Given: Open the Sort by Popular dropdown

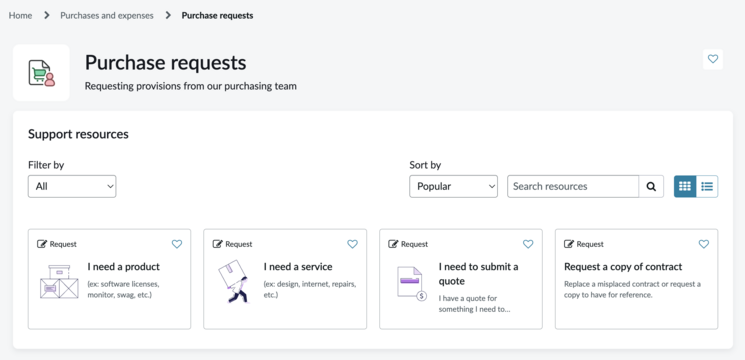Looking at the screenshot, I should tap(453, 186).
